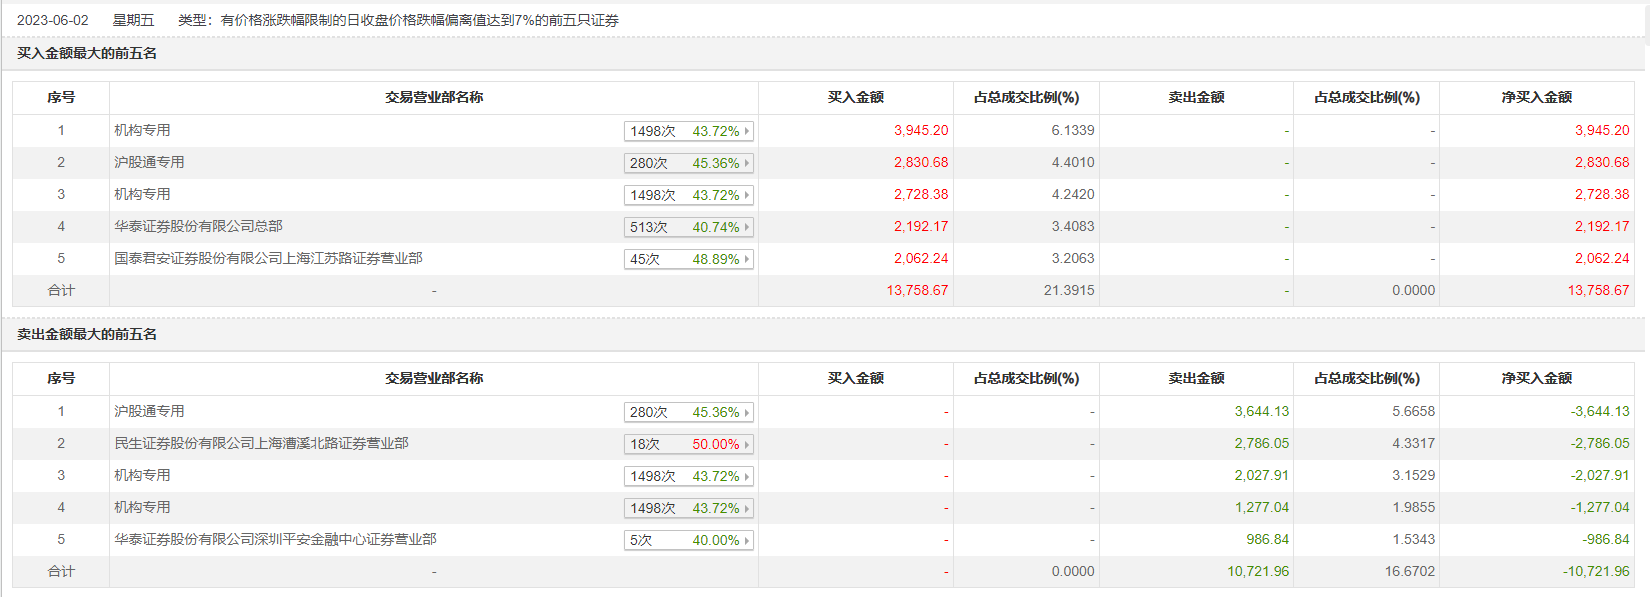This screenshot has height=597, width=1650.
Task: Open the 513次 40.74% dropdown
Action: pos(688,227)
